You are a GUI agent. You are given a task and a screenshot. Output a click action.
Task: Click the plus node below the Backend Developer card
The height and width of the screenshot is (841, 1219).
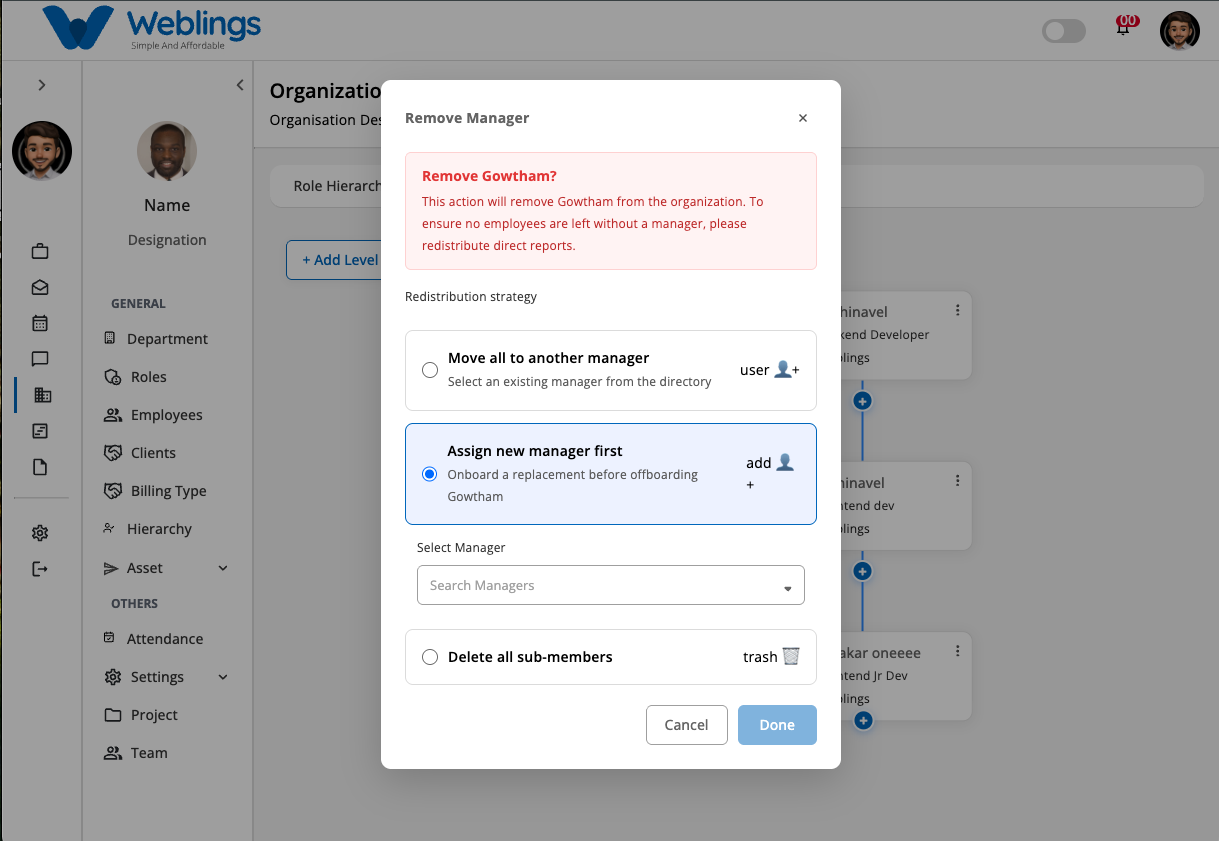pos(863,401)
